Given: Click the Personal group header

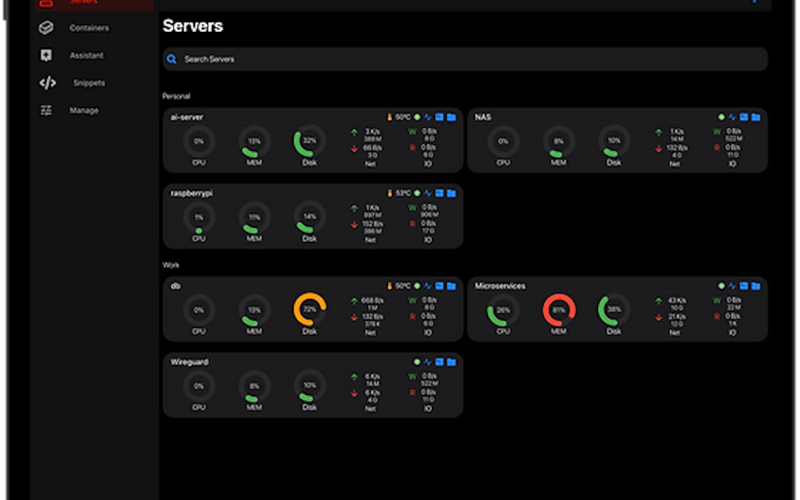Looking at the screenshot, I should pos(176,96).
